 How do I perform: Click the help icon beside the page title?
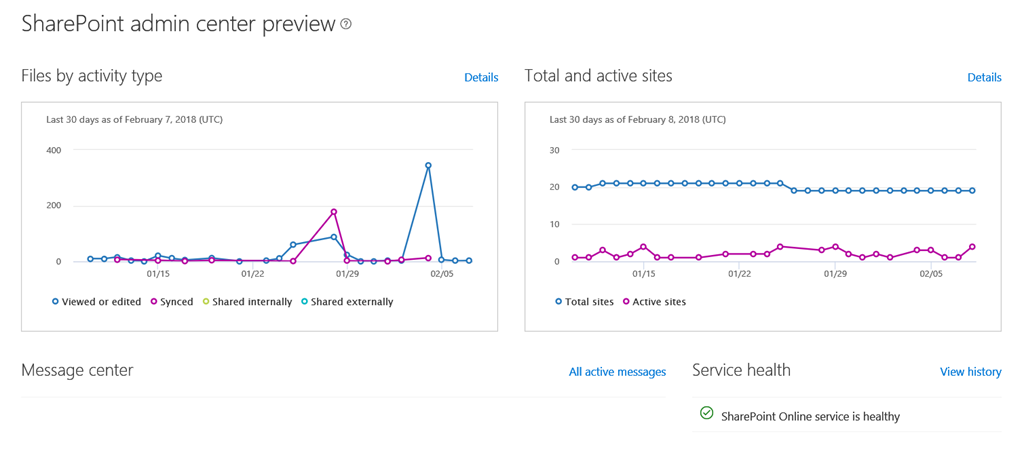coord(346,25)
